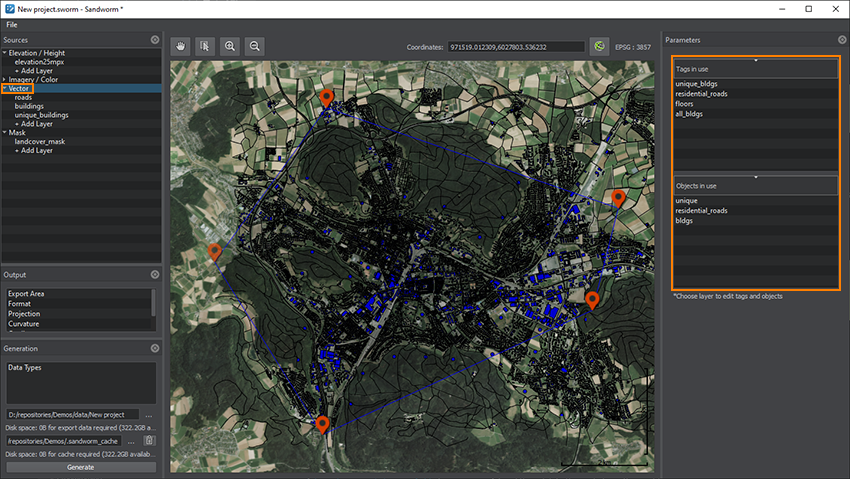Screen dimensions: 850x479
Task: Click the upper right export area pin
Action: [x=619, y=199]
